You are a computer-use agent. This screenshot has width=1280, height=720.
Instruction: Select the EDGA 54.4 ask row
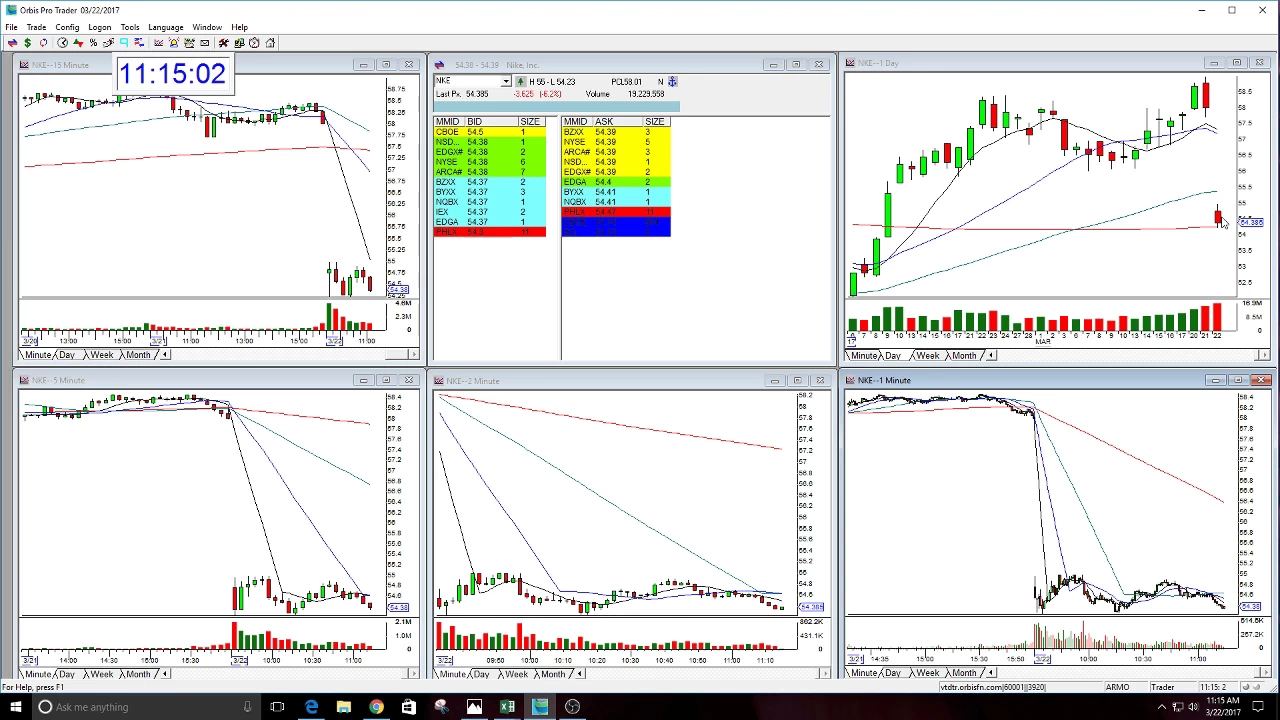616,182
